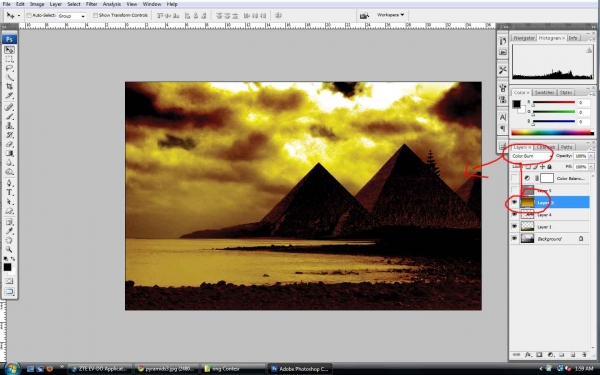Switch to the Paths tab
600x375 pixels.
(566, 147)
